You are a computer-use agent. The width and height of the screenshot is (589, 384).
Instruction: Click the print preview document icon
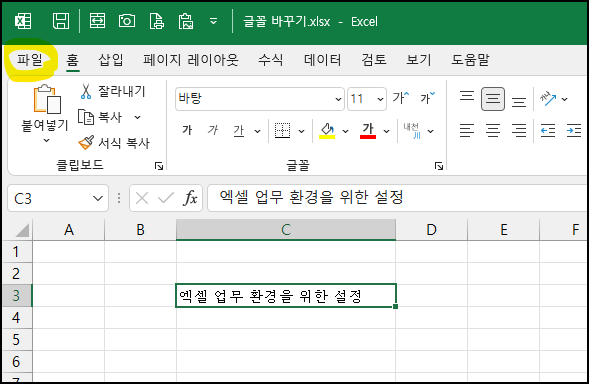pos(157,21)
